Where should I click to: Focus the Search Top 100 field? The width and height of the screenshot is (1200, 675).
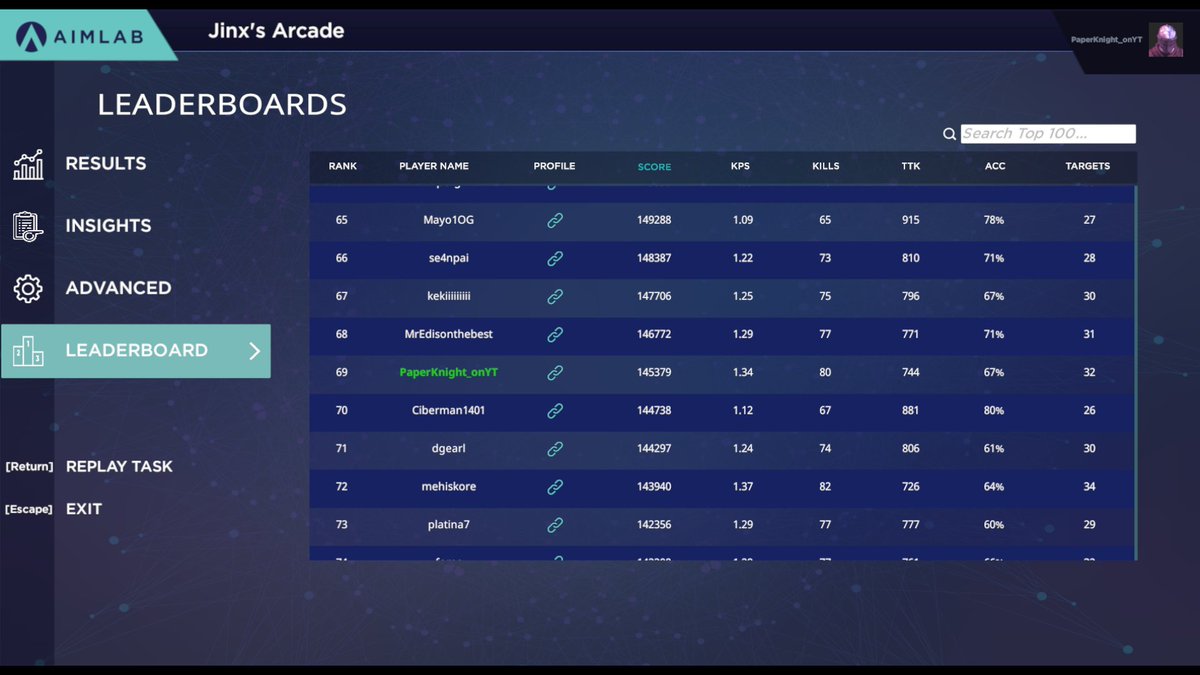pyautogui.click(x=1048, y=134)
